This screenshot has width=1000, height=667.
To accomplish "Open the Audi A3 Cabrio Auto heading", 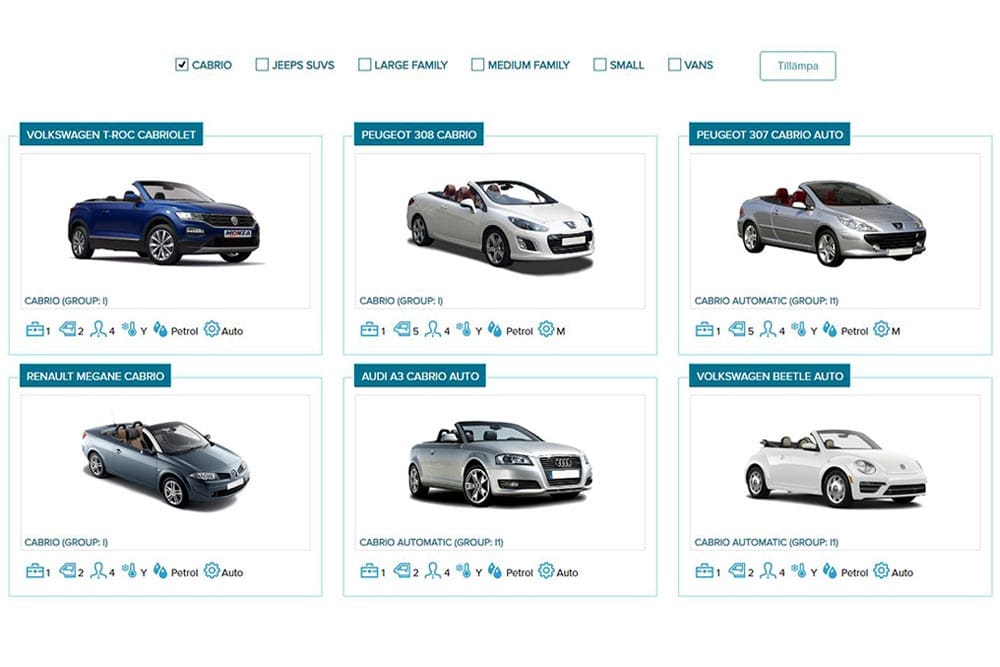I will point(420,377).
